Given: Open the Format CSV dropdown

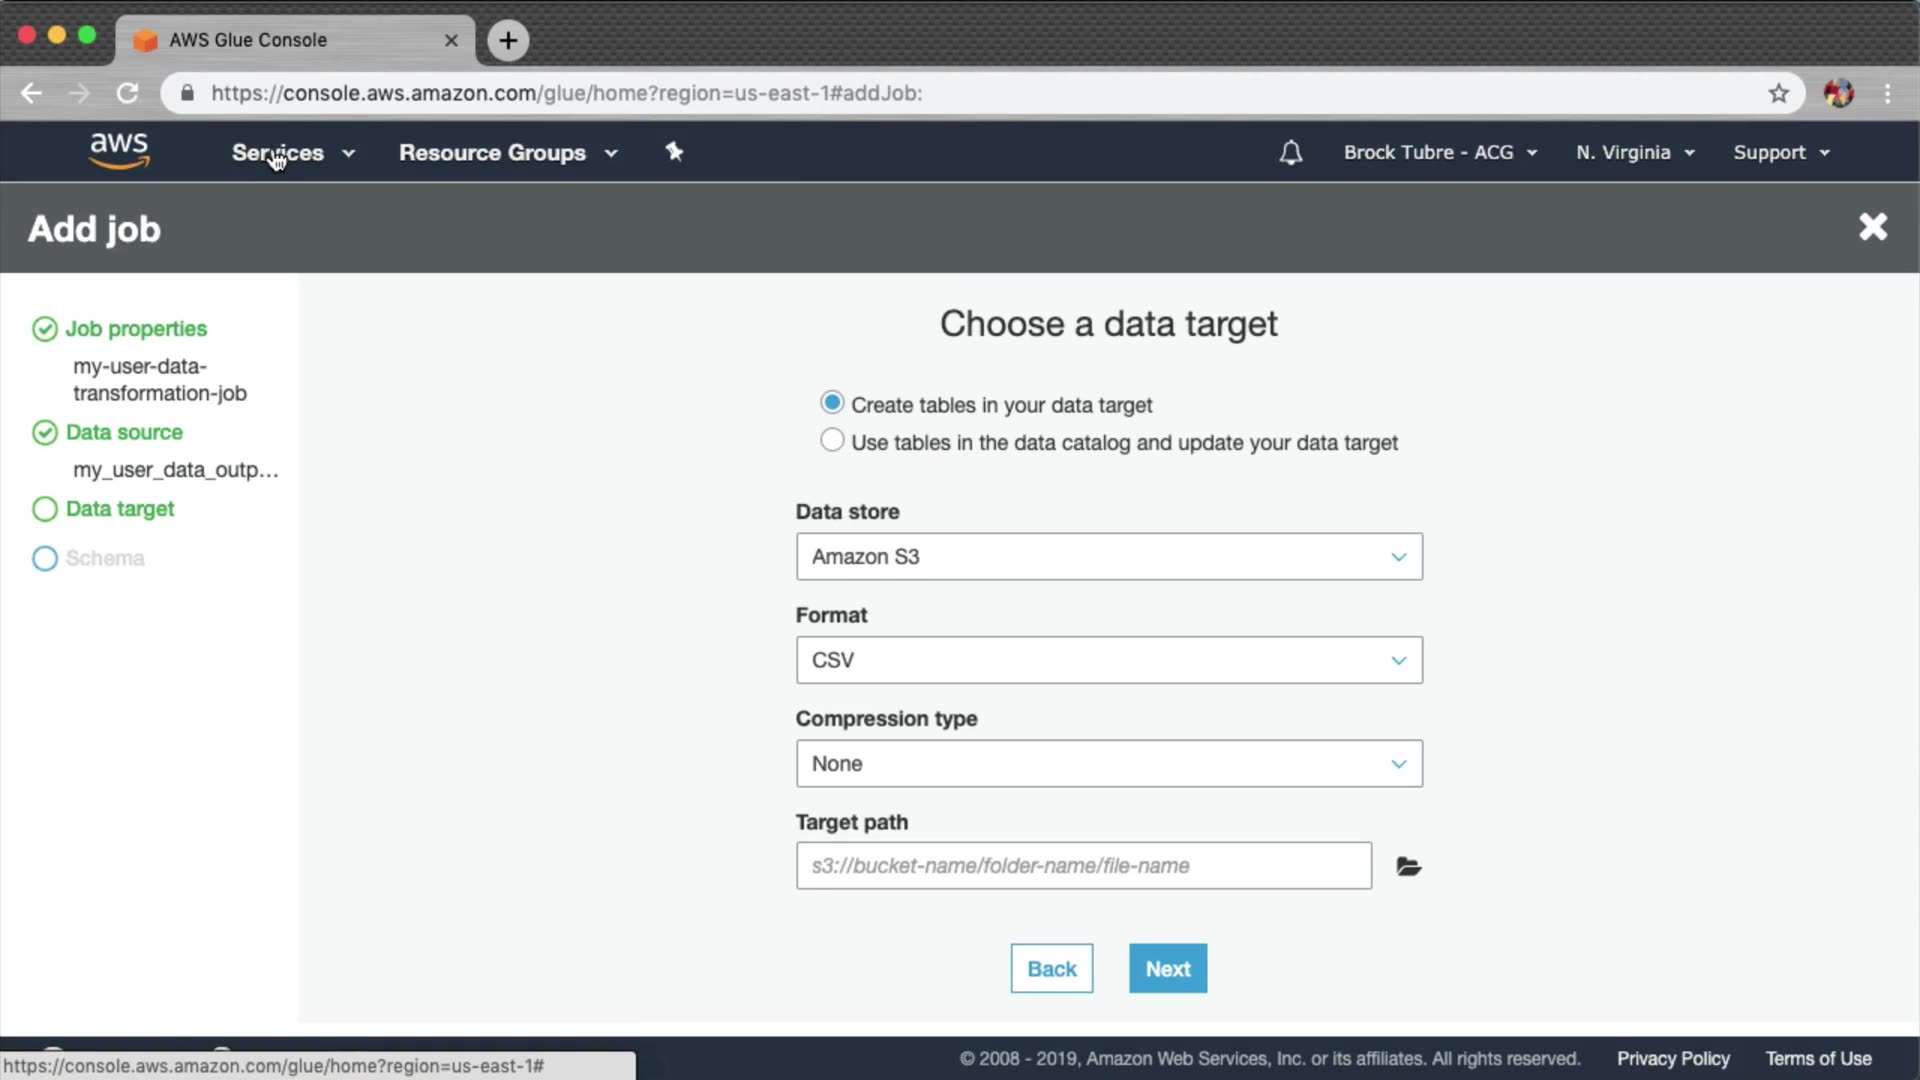Looking at the screenshot, I should pos(1108,660).
